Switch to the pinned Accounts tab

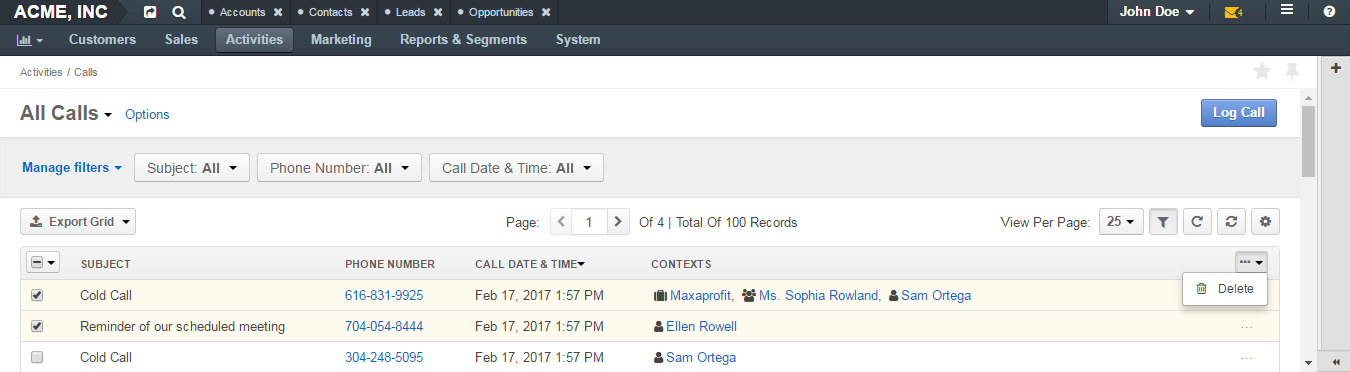coord(242,13)
